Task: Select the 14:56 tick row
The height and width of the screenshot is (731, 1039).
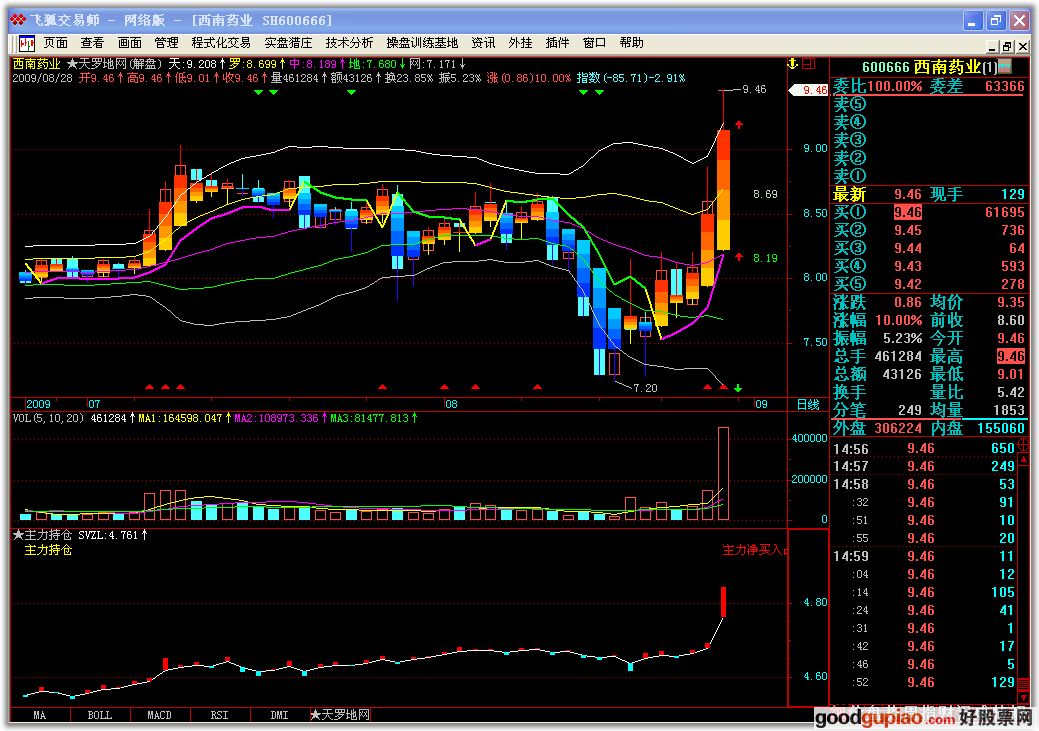Action: 924,449
